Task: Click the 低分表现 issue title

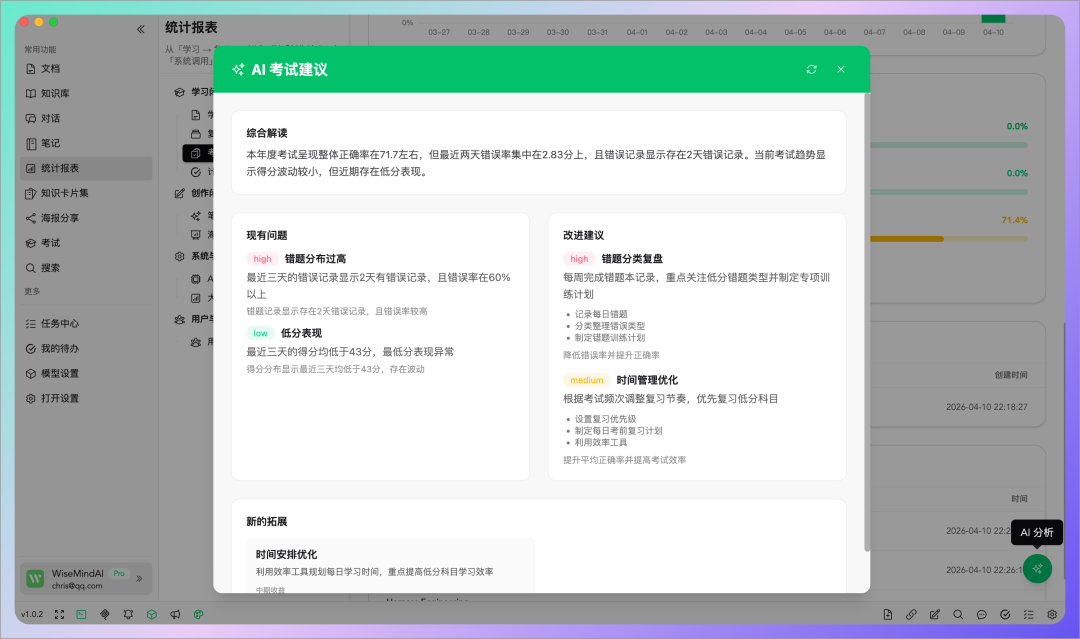Action: coord(301,333)
